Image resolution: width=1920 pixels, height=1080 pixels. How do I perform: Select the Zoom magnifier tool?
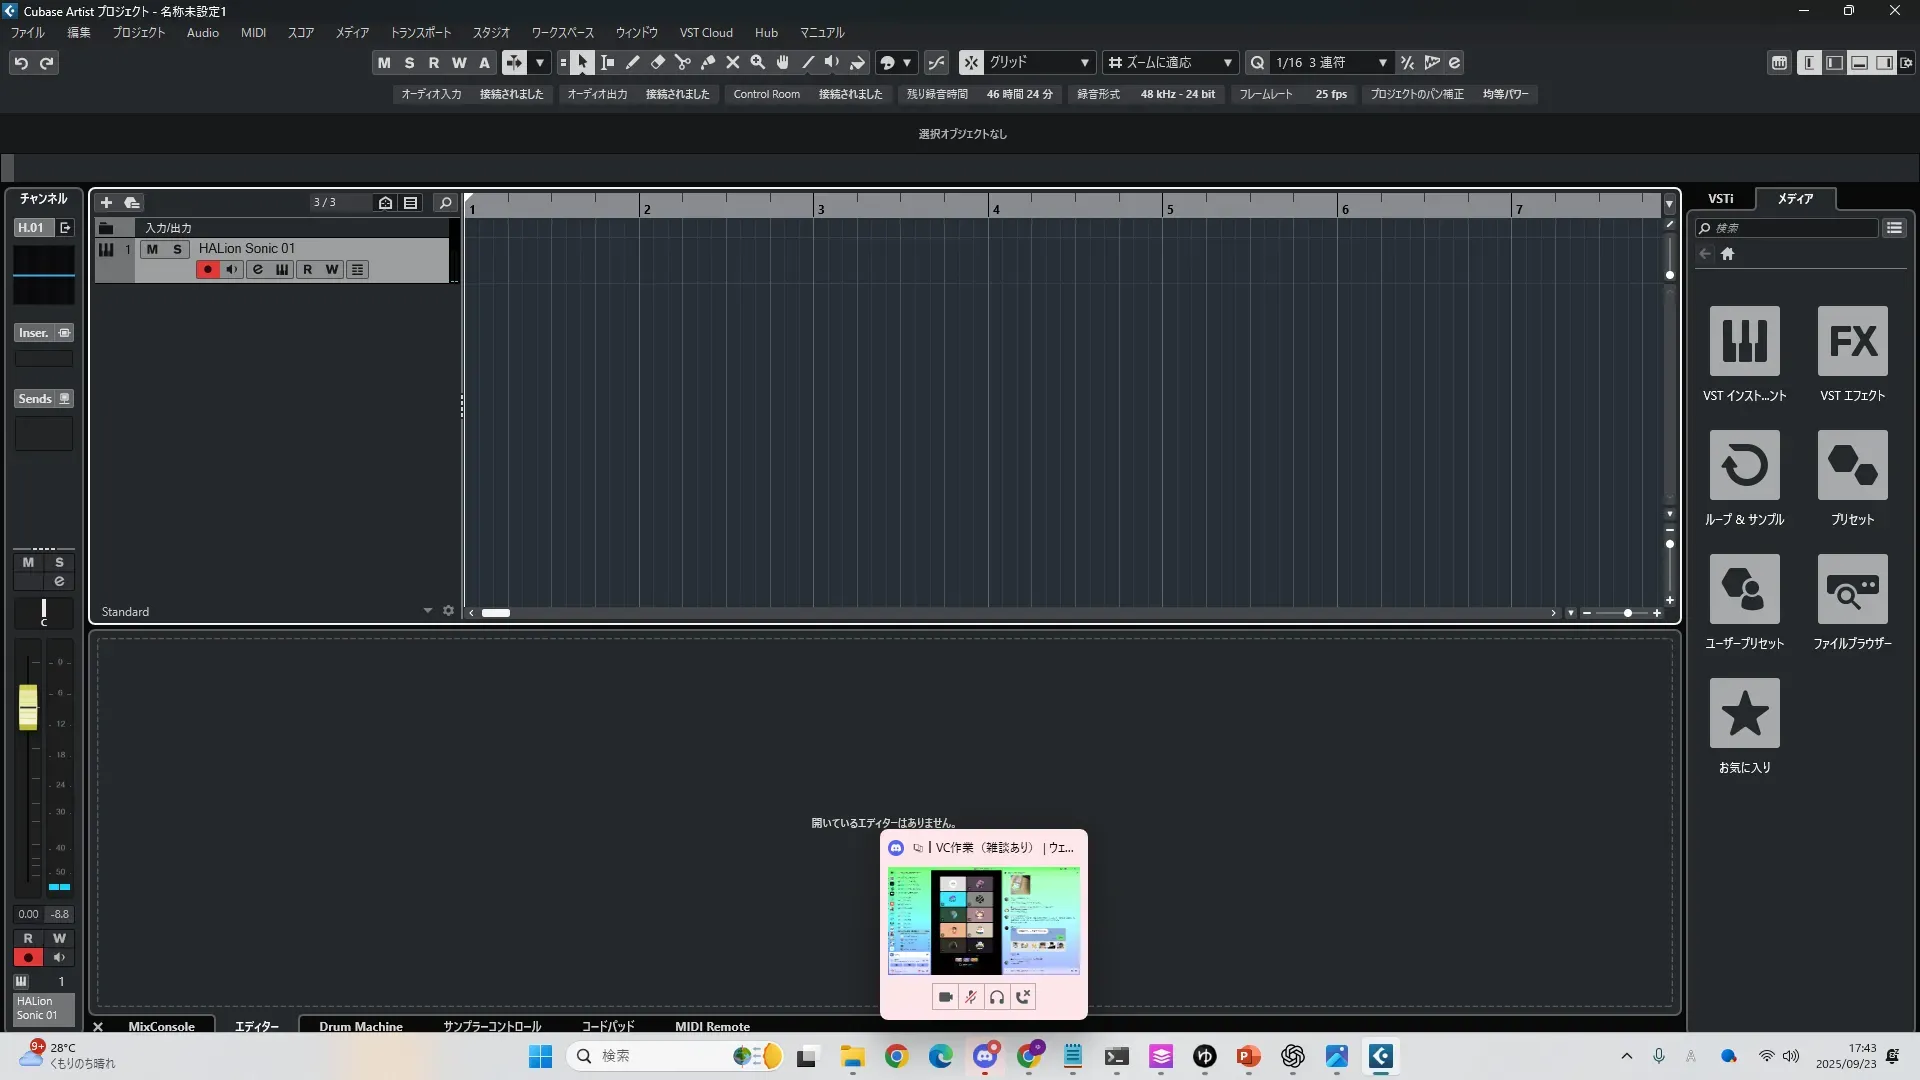pyautogui.click(x=757, y=63)
